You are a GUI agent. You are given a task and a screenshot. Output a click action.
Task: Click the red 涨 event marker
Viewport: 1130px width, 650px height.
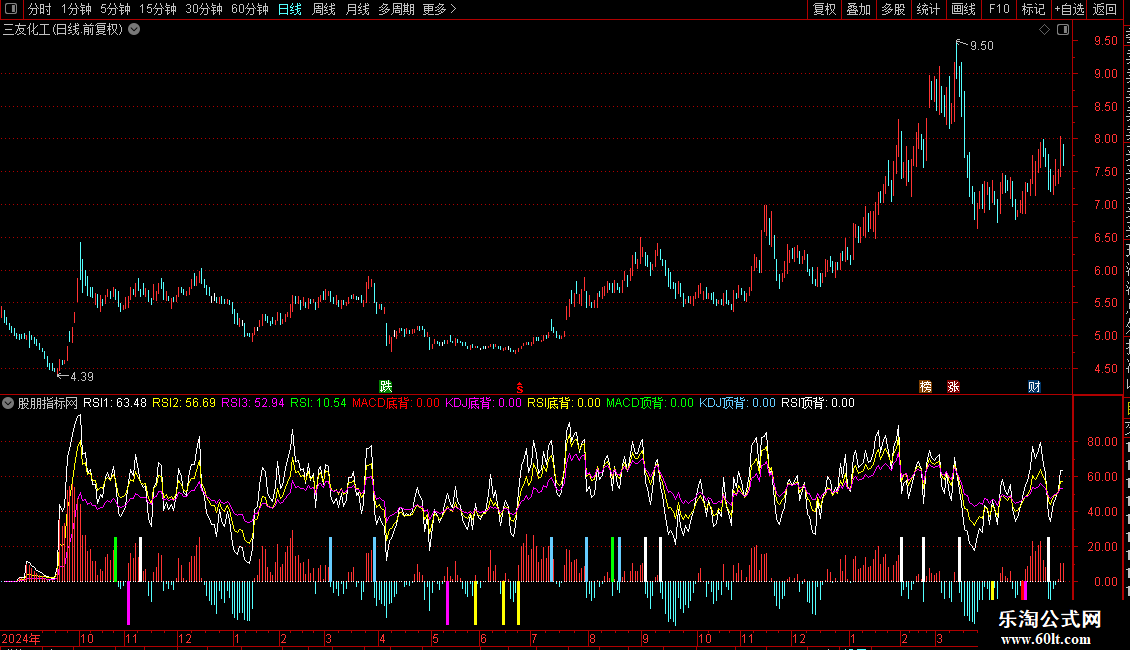[x=953, y=387]
